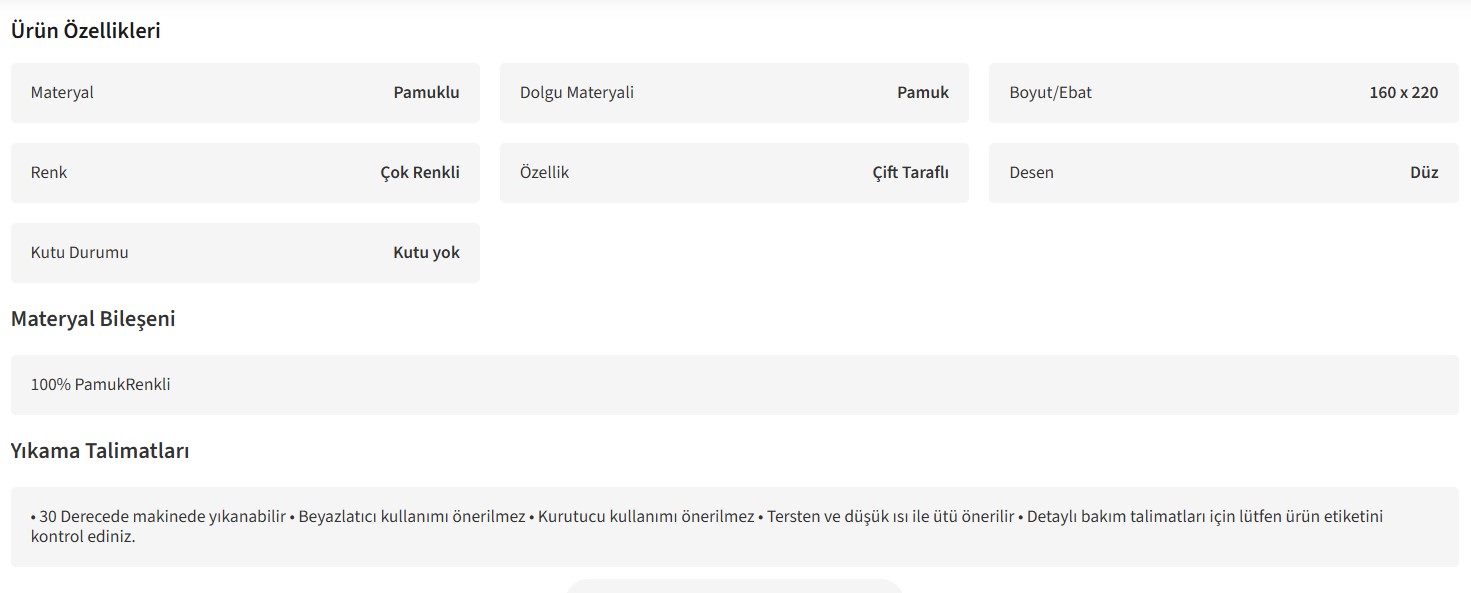Screen dimensions: 1471x593
Task: Click the Ürün Özellikleri heading
Action: click(85, 31)
